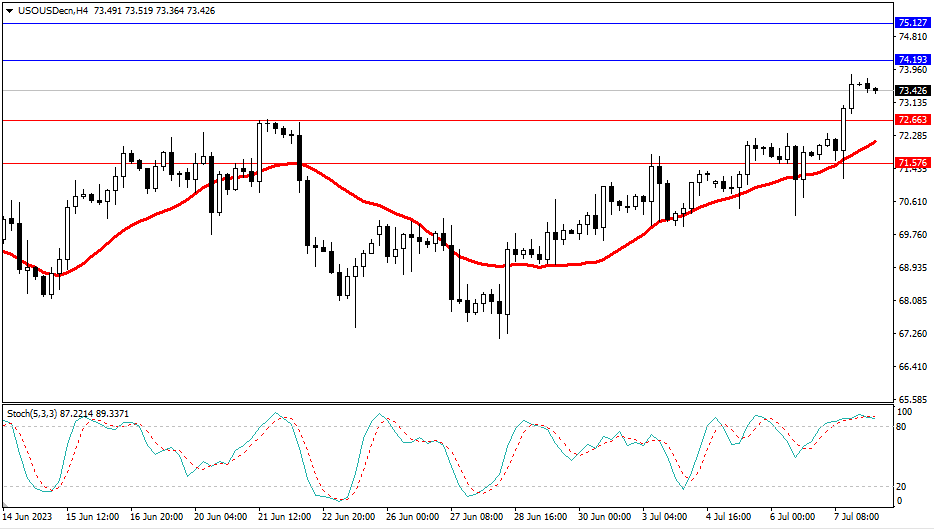Click the 66.410 value on price axis
This screenshot has width=934, height=529.
[911, 367]
